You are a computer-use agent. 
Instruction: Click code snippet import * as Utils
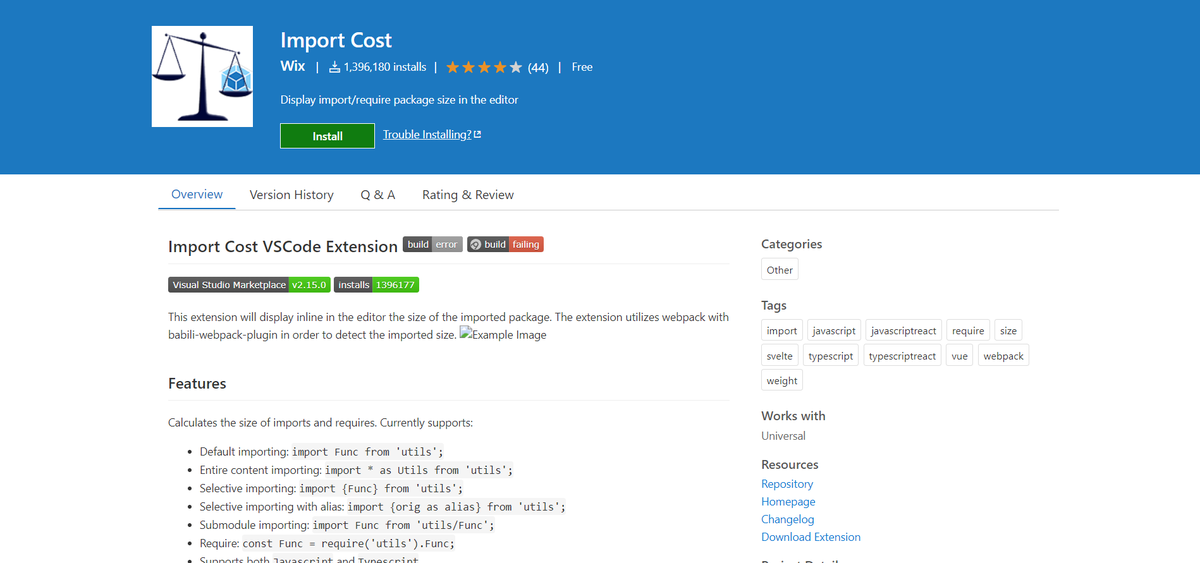pyautogui.click(x=419, y=470)
